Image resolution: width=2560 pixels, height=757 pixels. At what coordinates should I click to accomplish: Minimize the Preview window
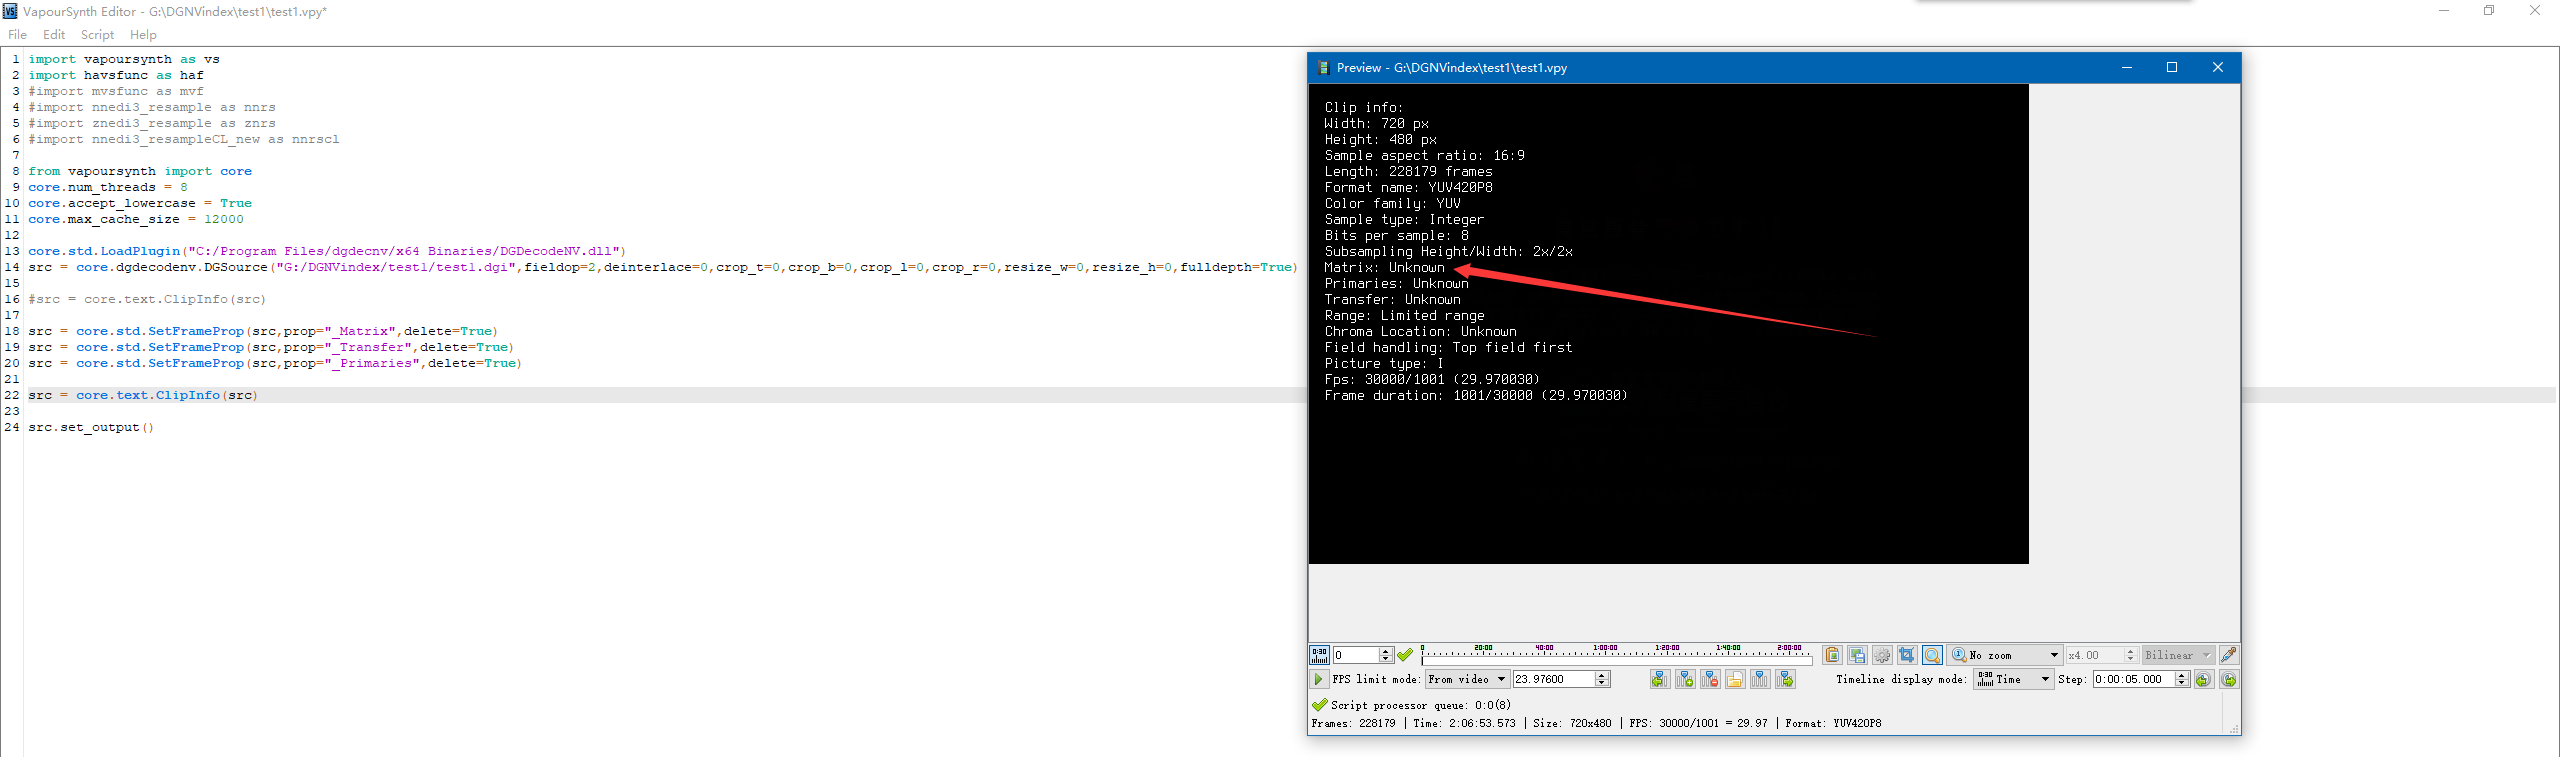click(x=2127, y=67)
